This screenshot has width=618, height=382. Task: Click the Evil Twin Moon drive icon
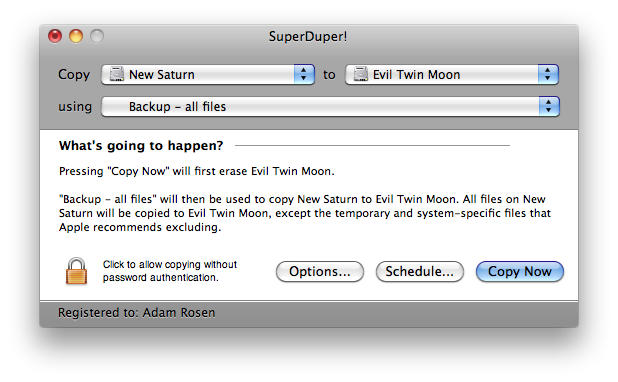coord(360,74)
